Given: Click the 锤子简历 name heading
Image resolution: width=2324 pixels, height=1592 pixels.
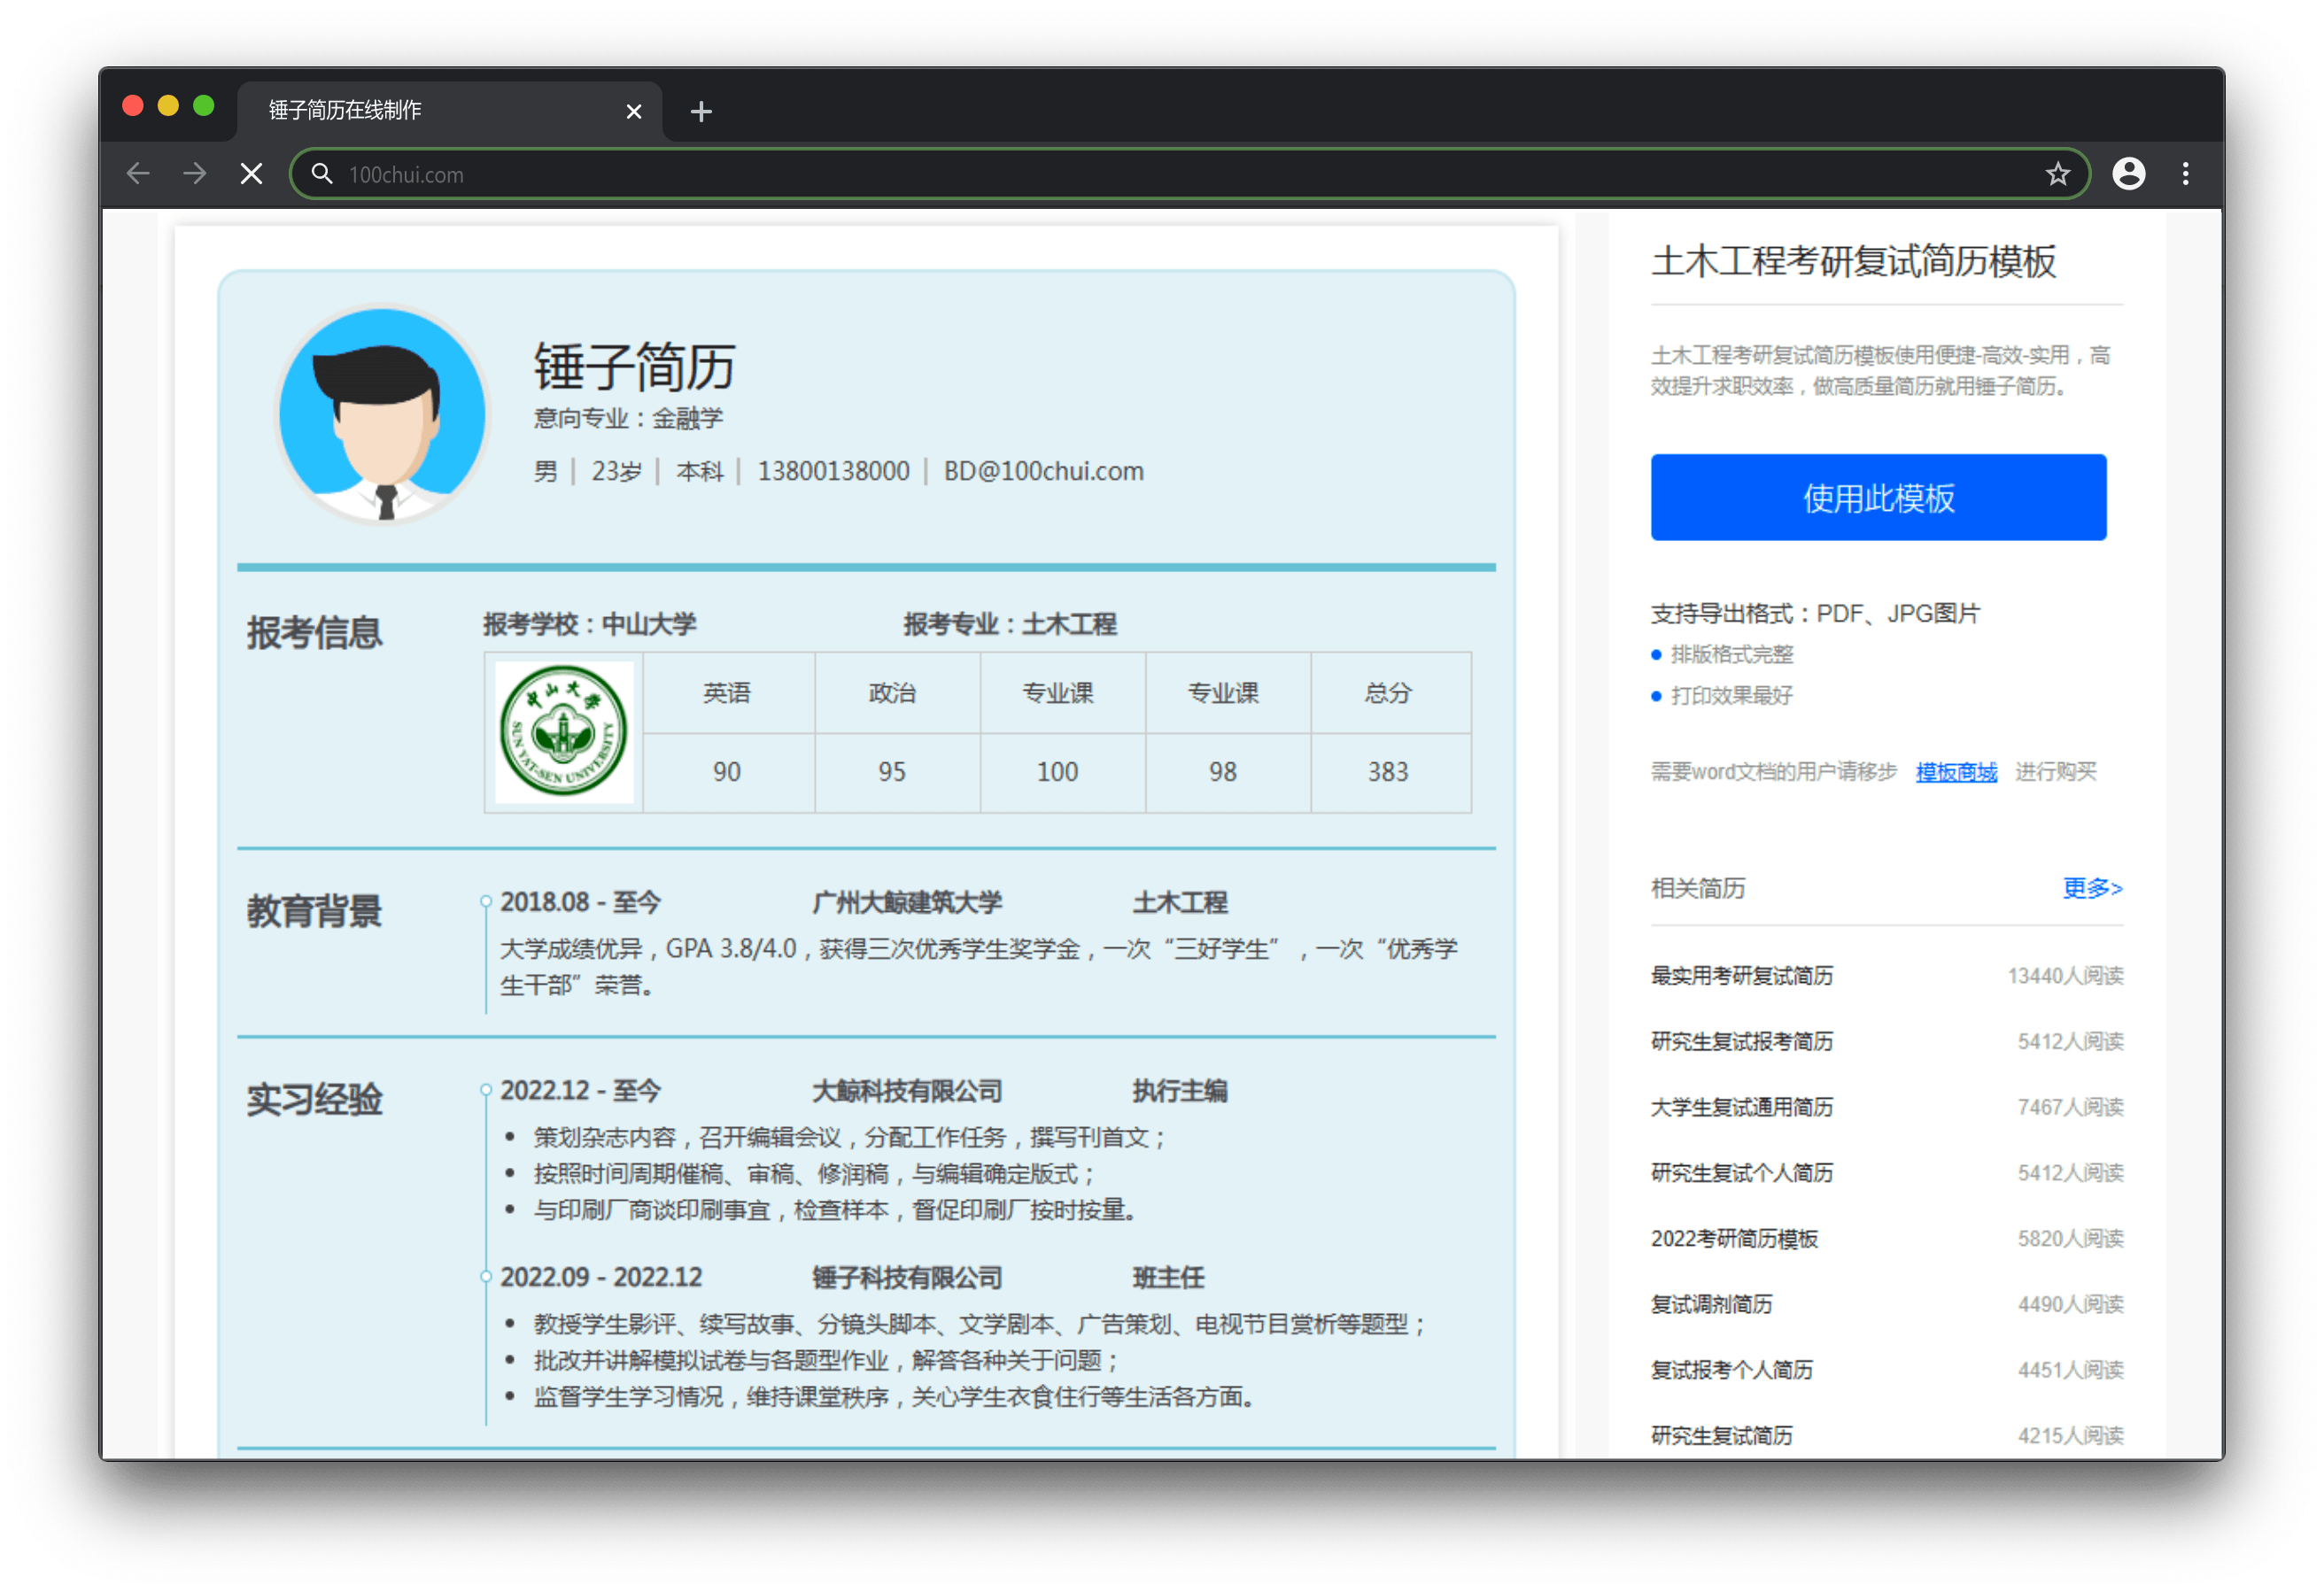Looking at the screenshot, I should [634, 366].
